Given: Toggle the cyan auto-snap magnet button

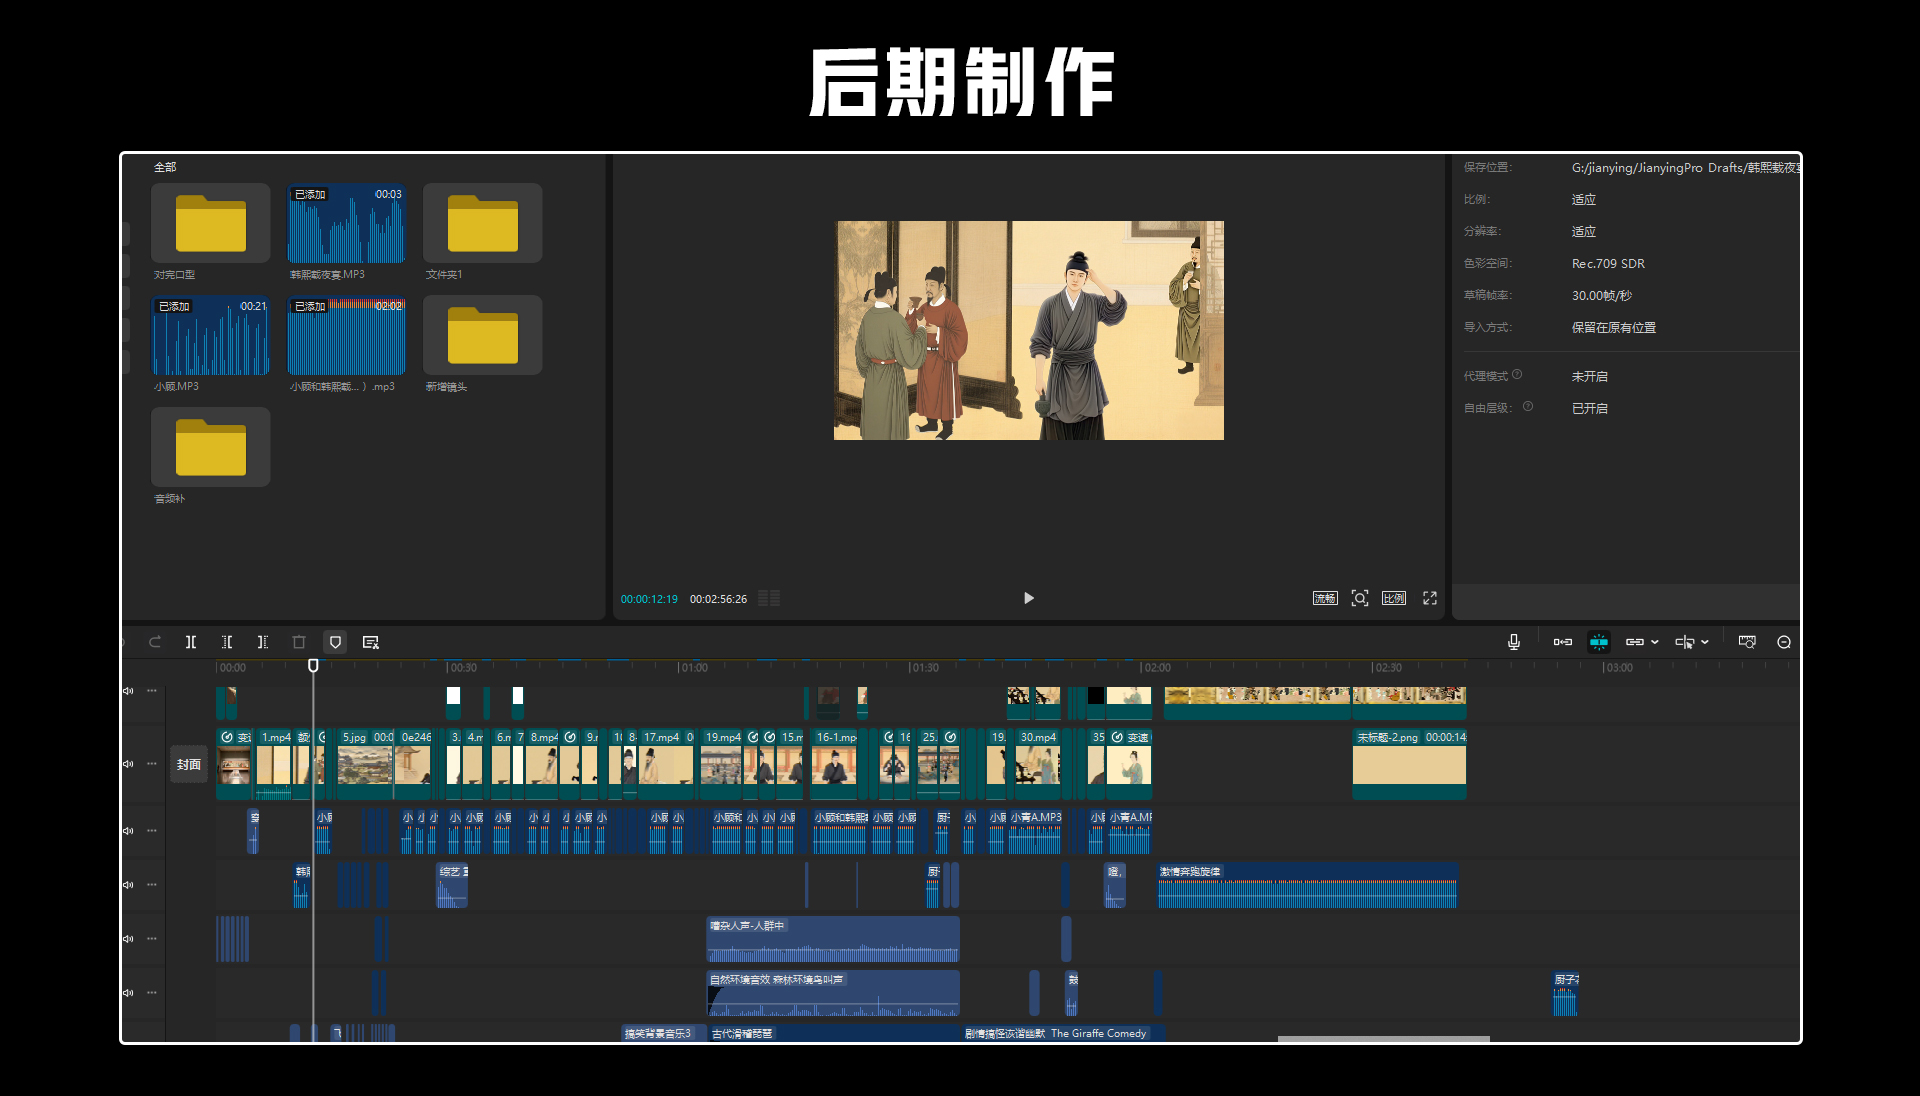Looking at the screenshot, I should [1599, 642].
